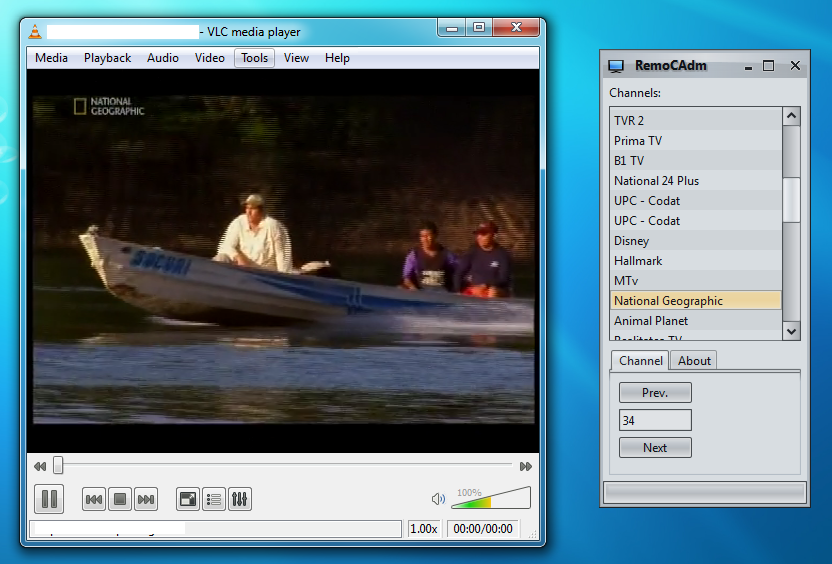Select the Animal Planet channel
This screenshot has width=832, height=564.
click(x=696, y=320)
